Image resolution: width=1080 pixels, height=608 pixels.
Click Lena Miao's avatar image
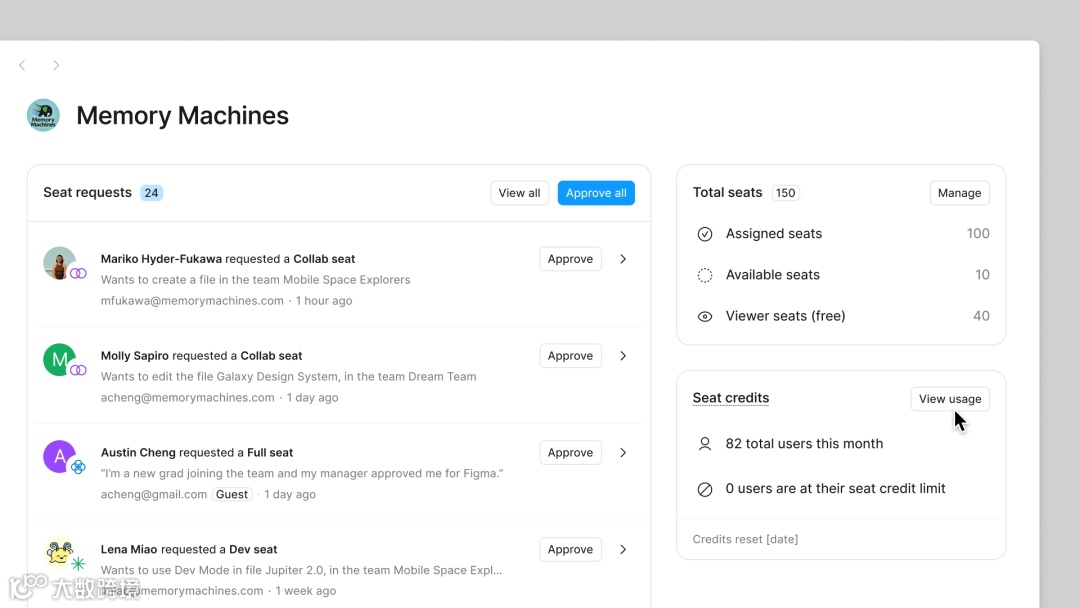[60, 554]
